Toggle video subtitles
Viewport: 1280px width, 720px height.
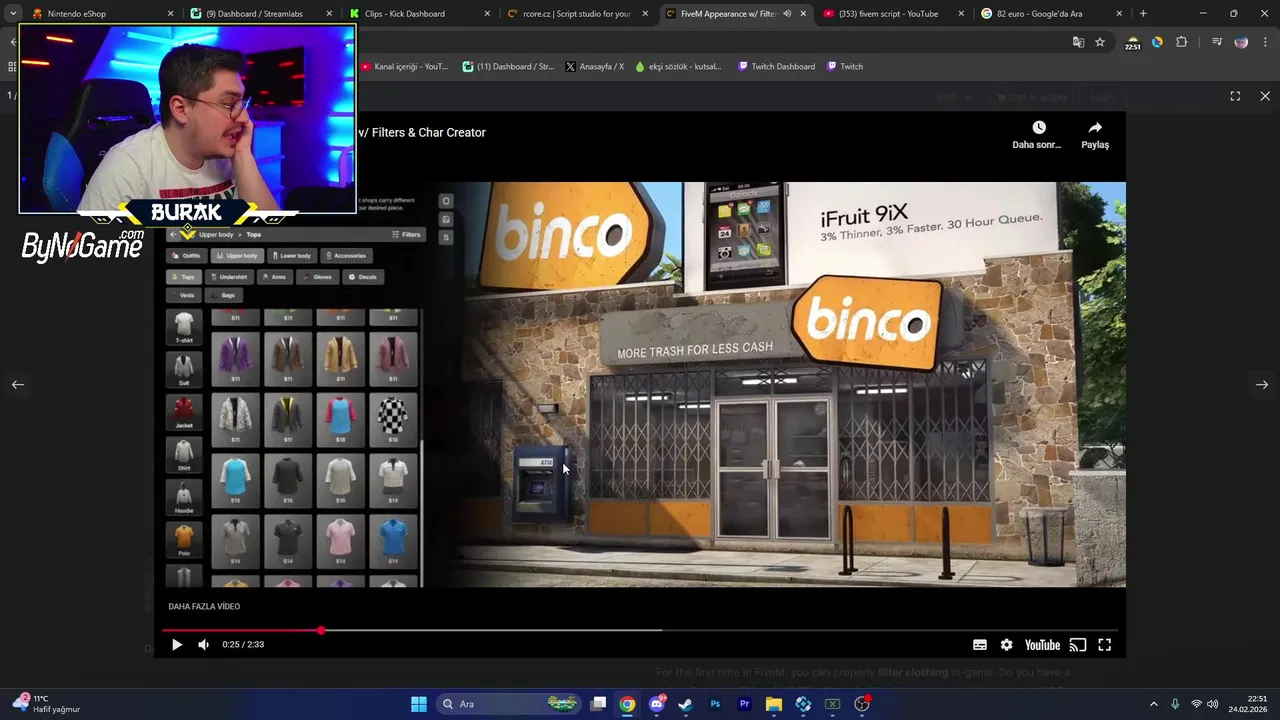(x=980, y=645)
